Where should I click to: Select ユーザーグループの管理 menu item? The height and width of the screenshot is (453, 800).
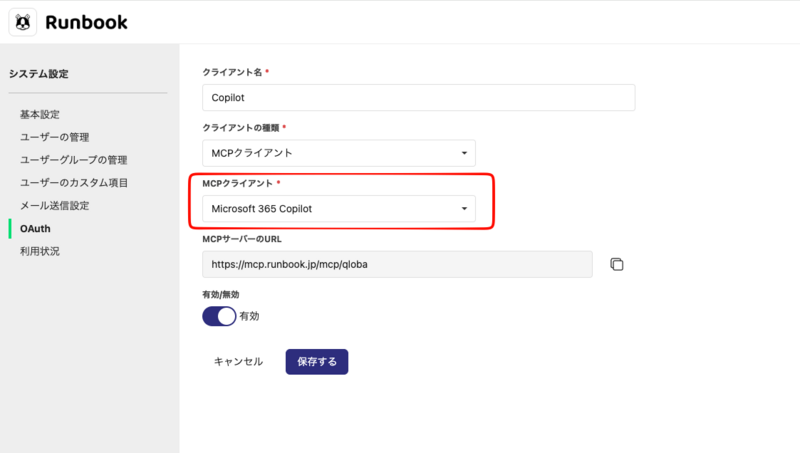point(73,160)
